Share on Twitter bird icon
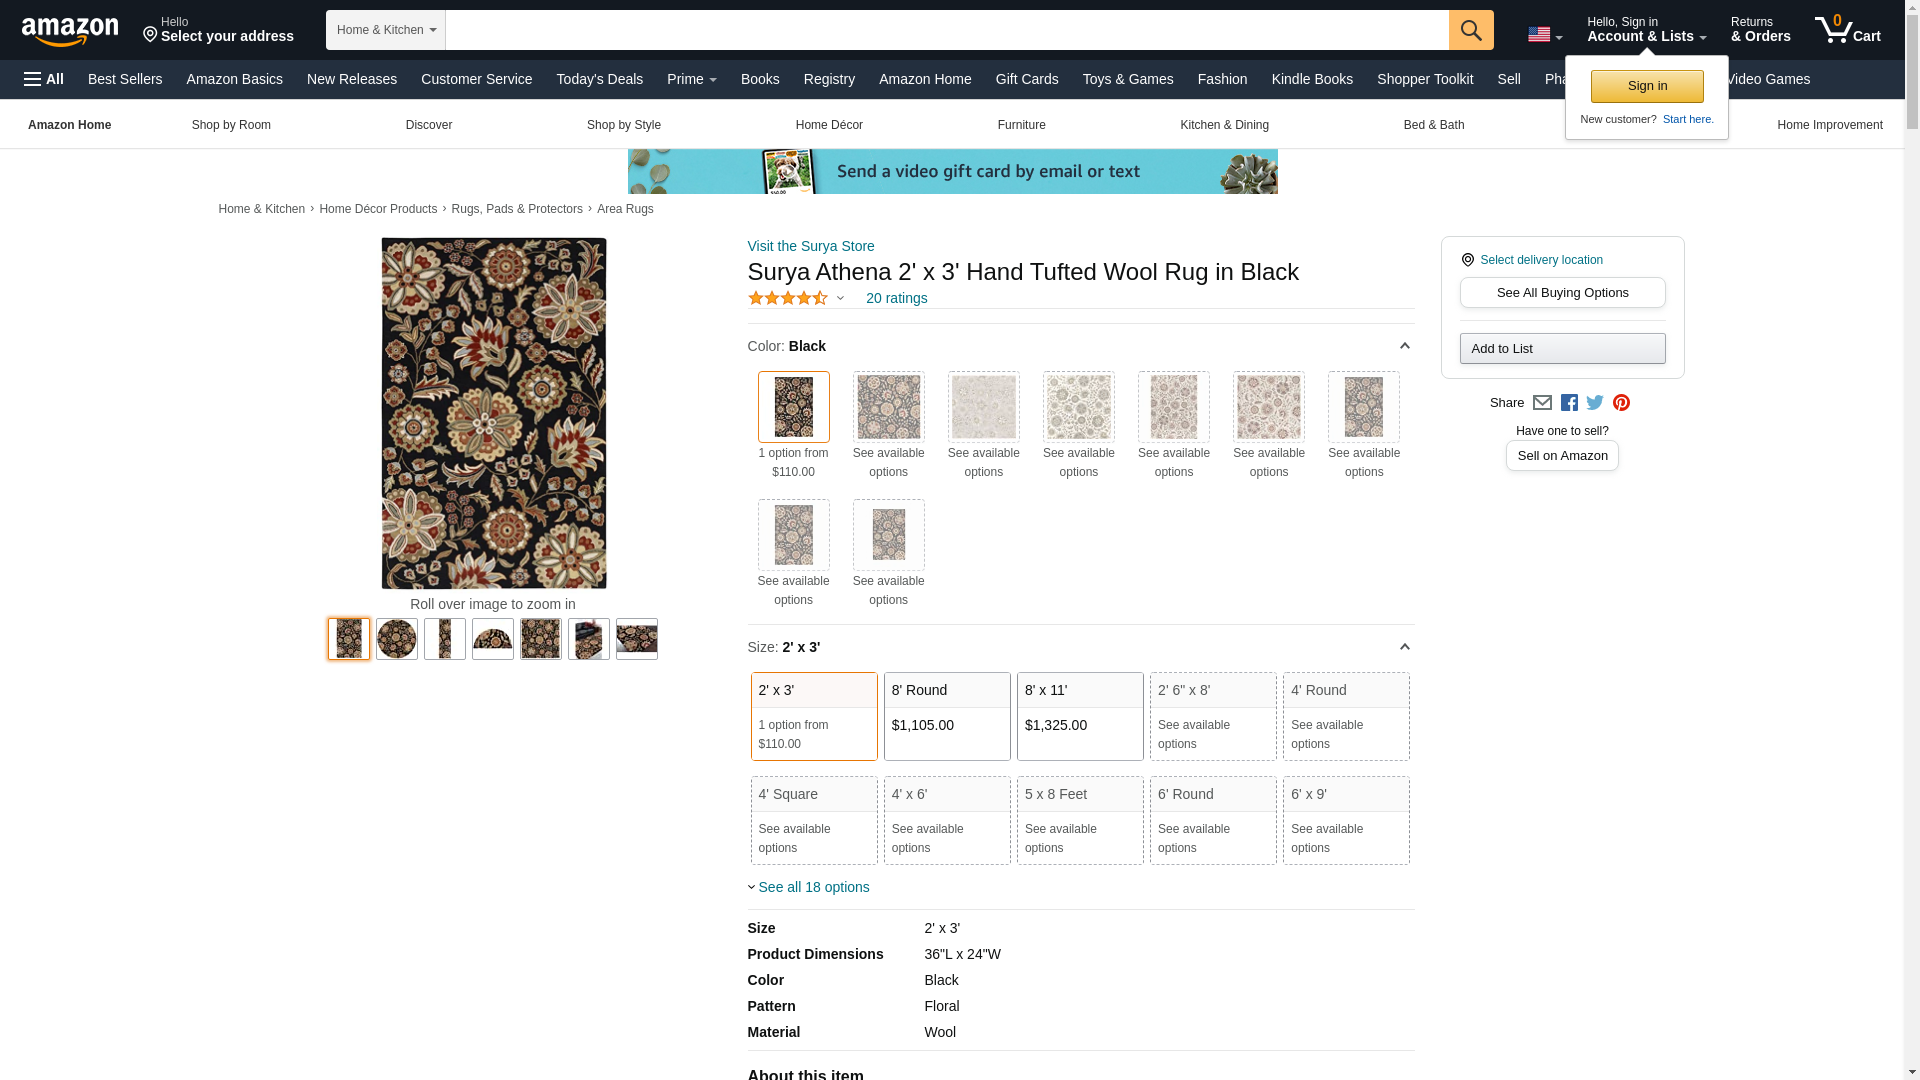1920x1080 pixels. (x=1595, y=403)
